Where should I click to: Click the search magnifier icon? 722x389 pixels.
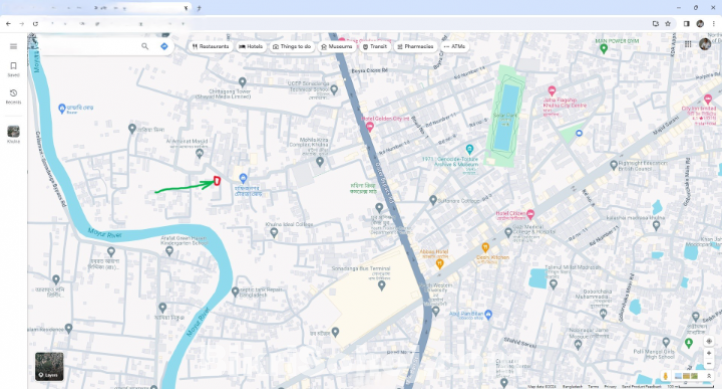145,46
